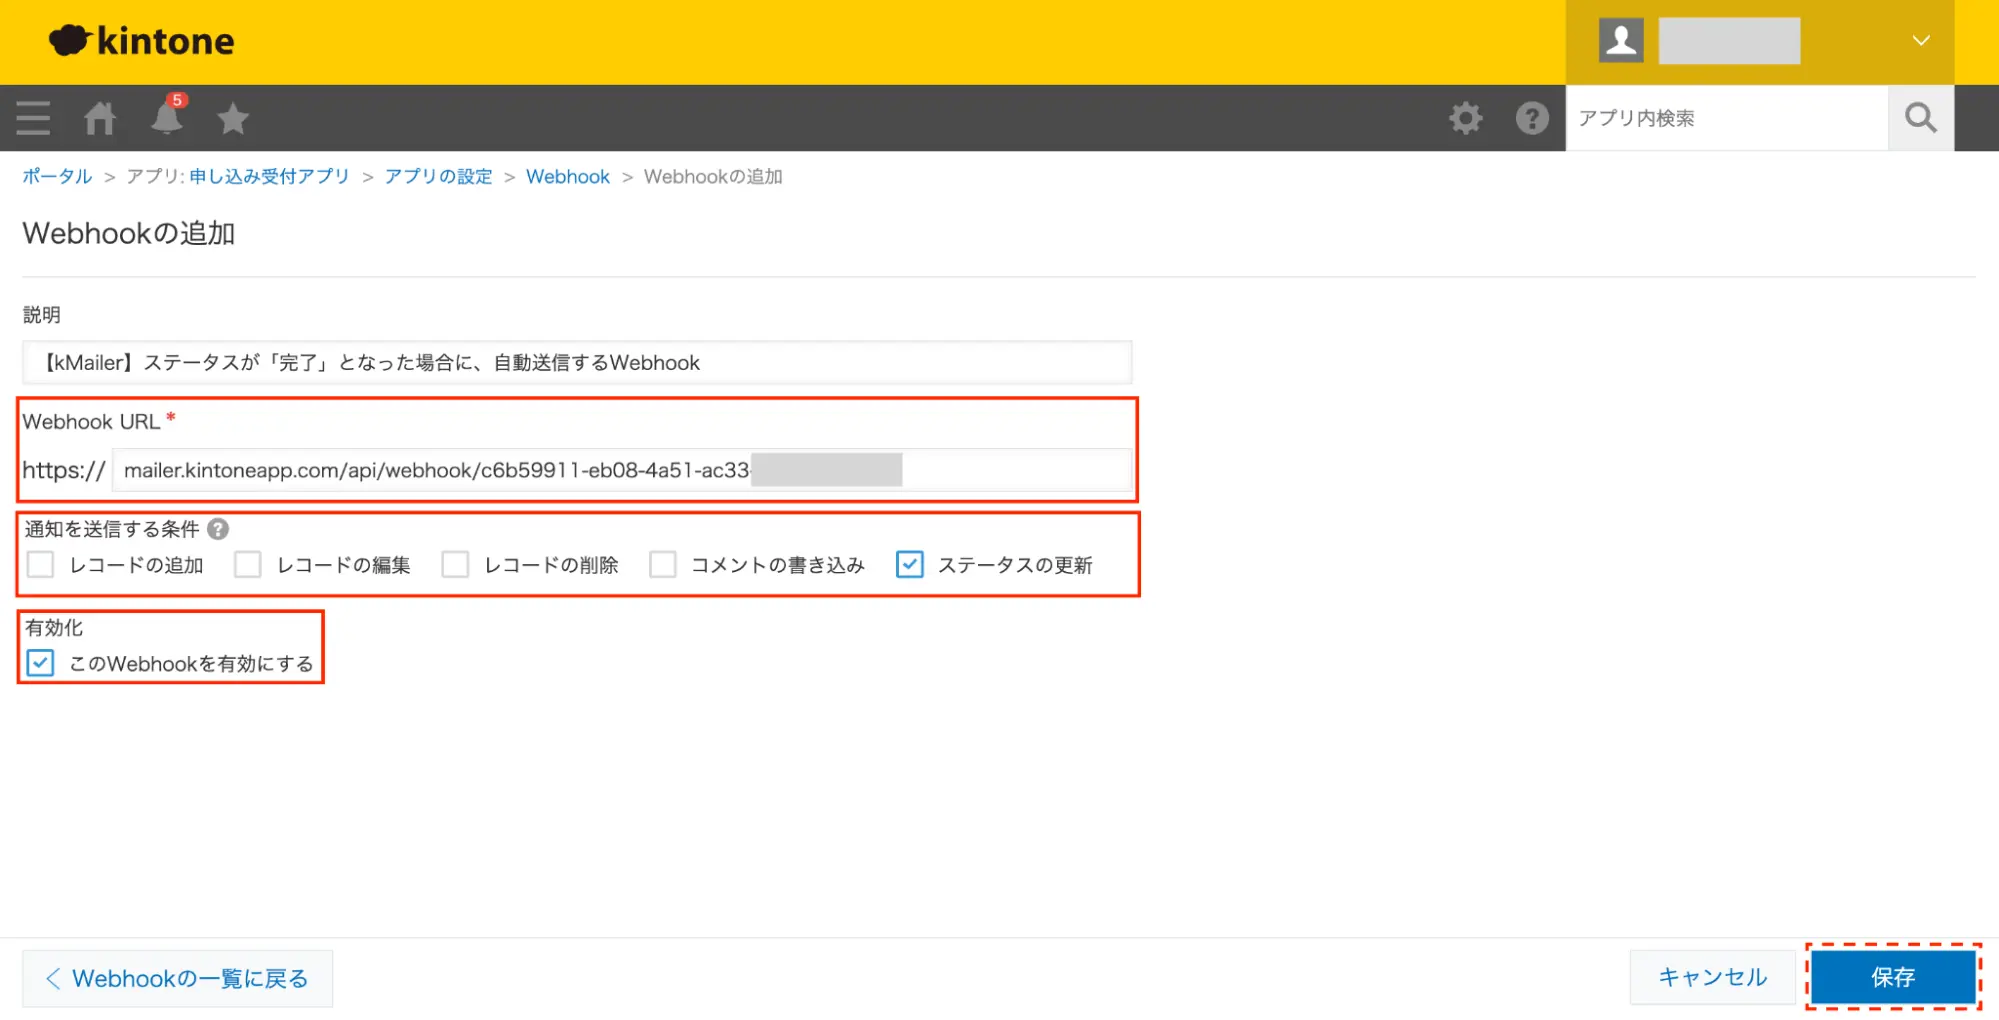1999x1020 pixels.
Task: Open the favorites star icon
Action: pyautogui.click(x=233, y=118)
